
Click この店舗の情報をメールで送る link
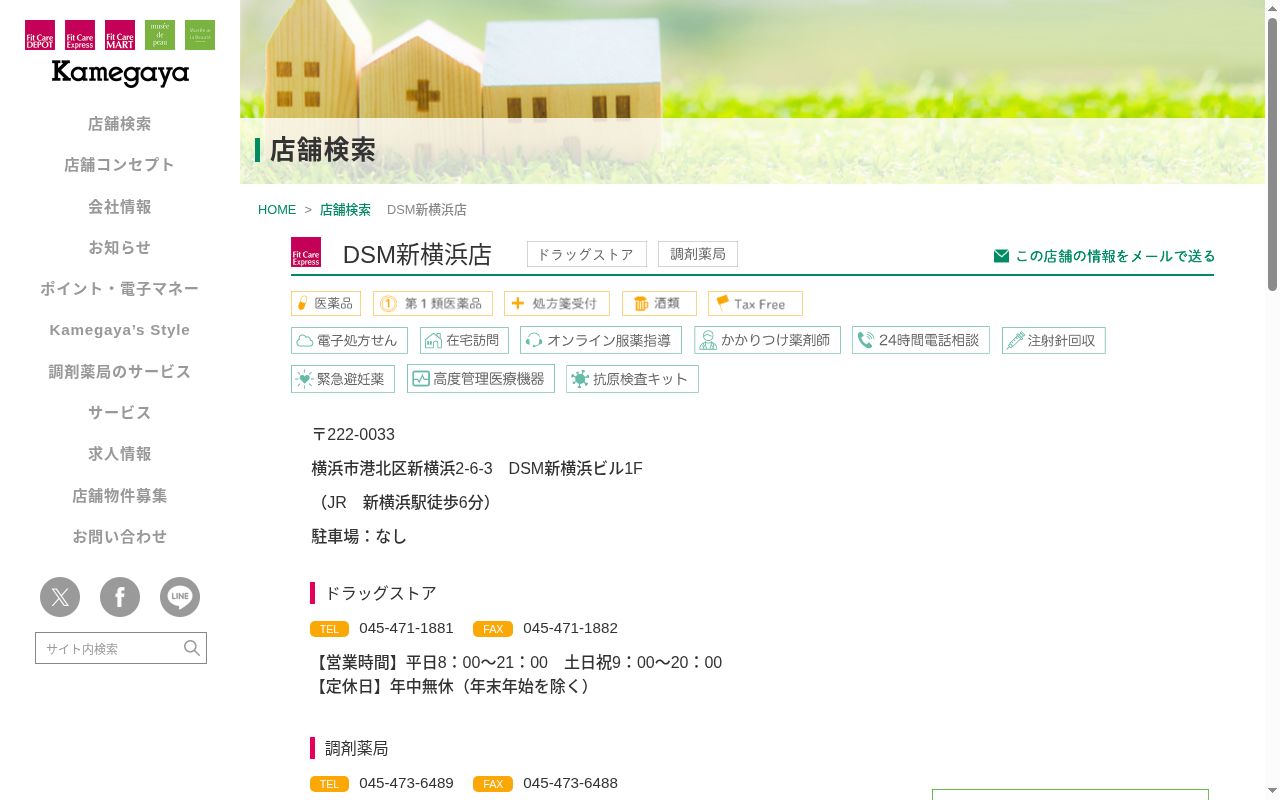click(1104, 256)
